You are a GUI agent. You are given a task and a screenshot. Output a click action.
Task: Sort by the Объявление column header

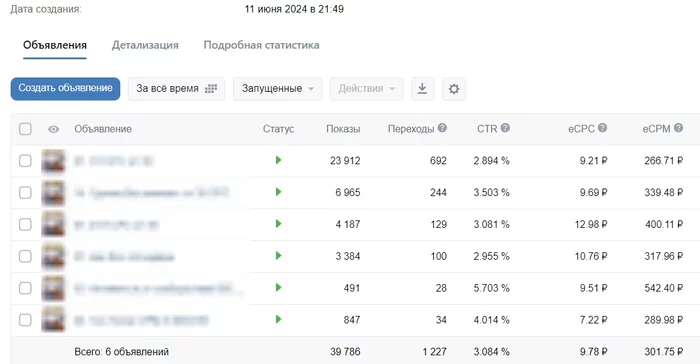click(103, 129)
